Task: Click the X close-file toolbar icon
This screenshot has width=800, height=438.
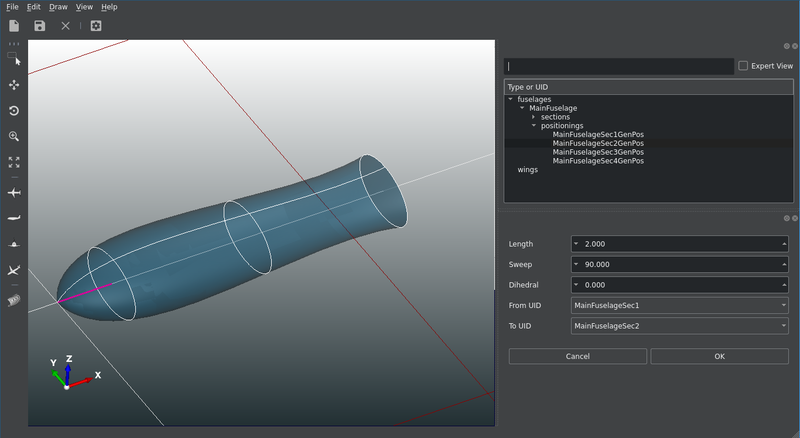Action: pyautogui.click(x=66, y=26)
